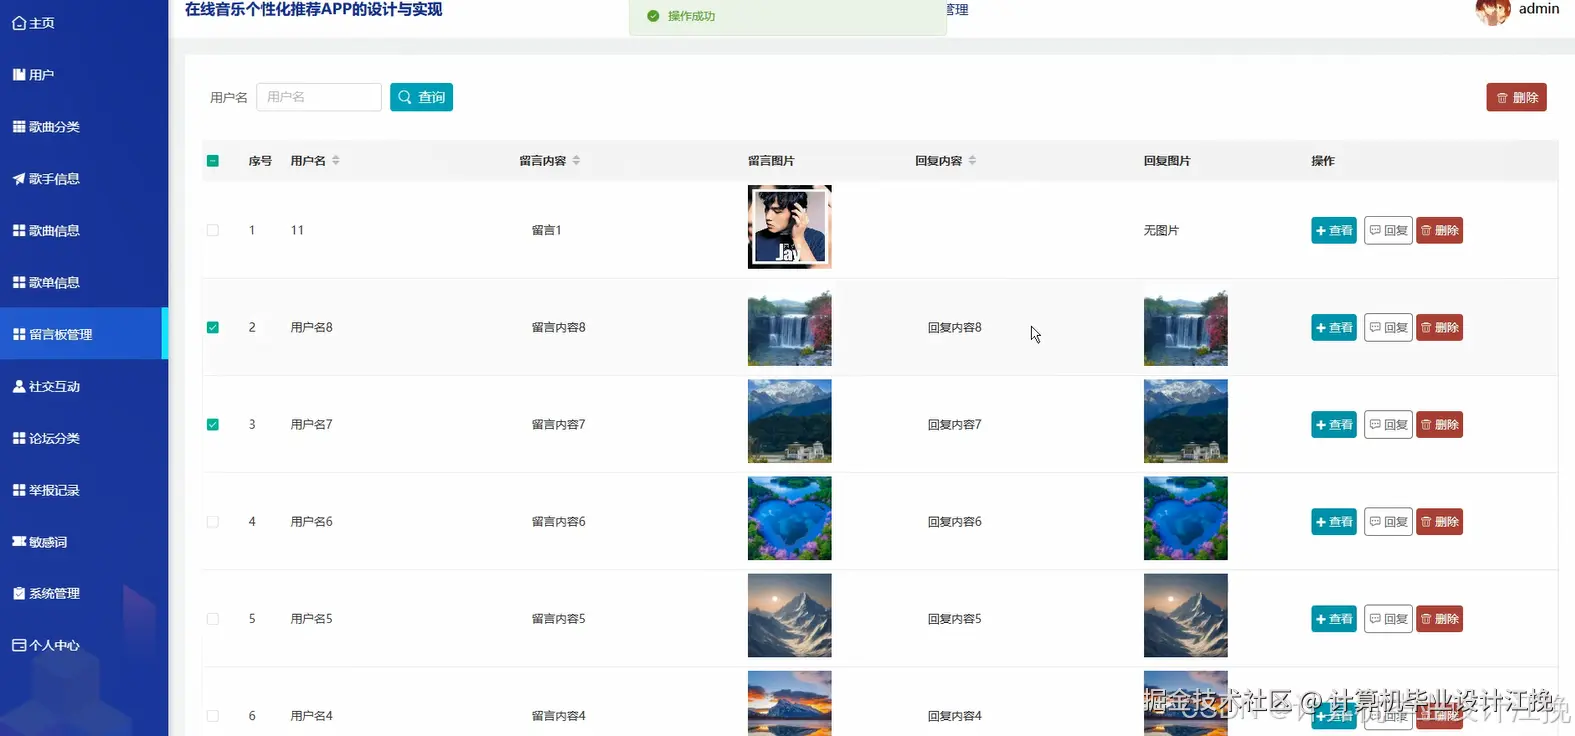
Task: Open the 敏感词 sidebar menu
Action: (84, 542)
